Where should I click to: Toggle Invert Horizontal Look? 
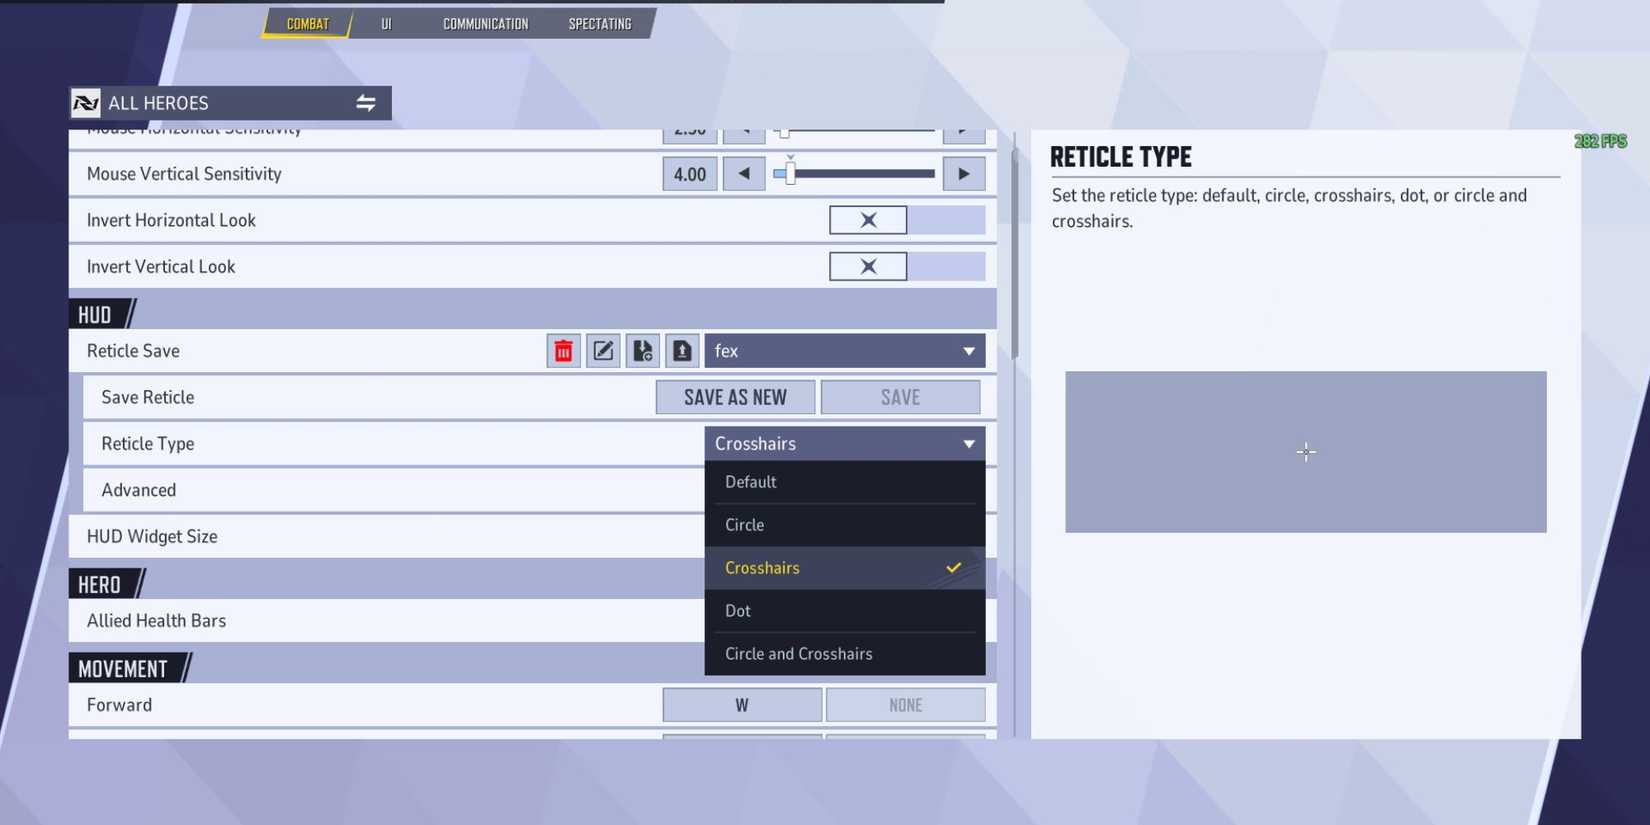click(x=906, y=220)
